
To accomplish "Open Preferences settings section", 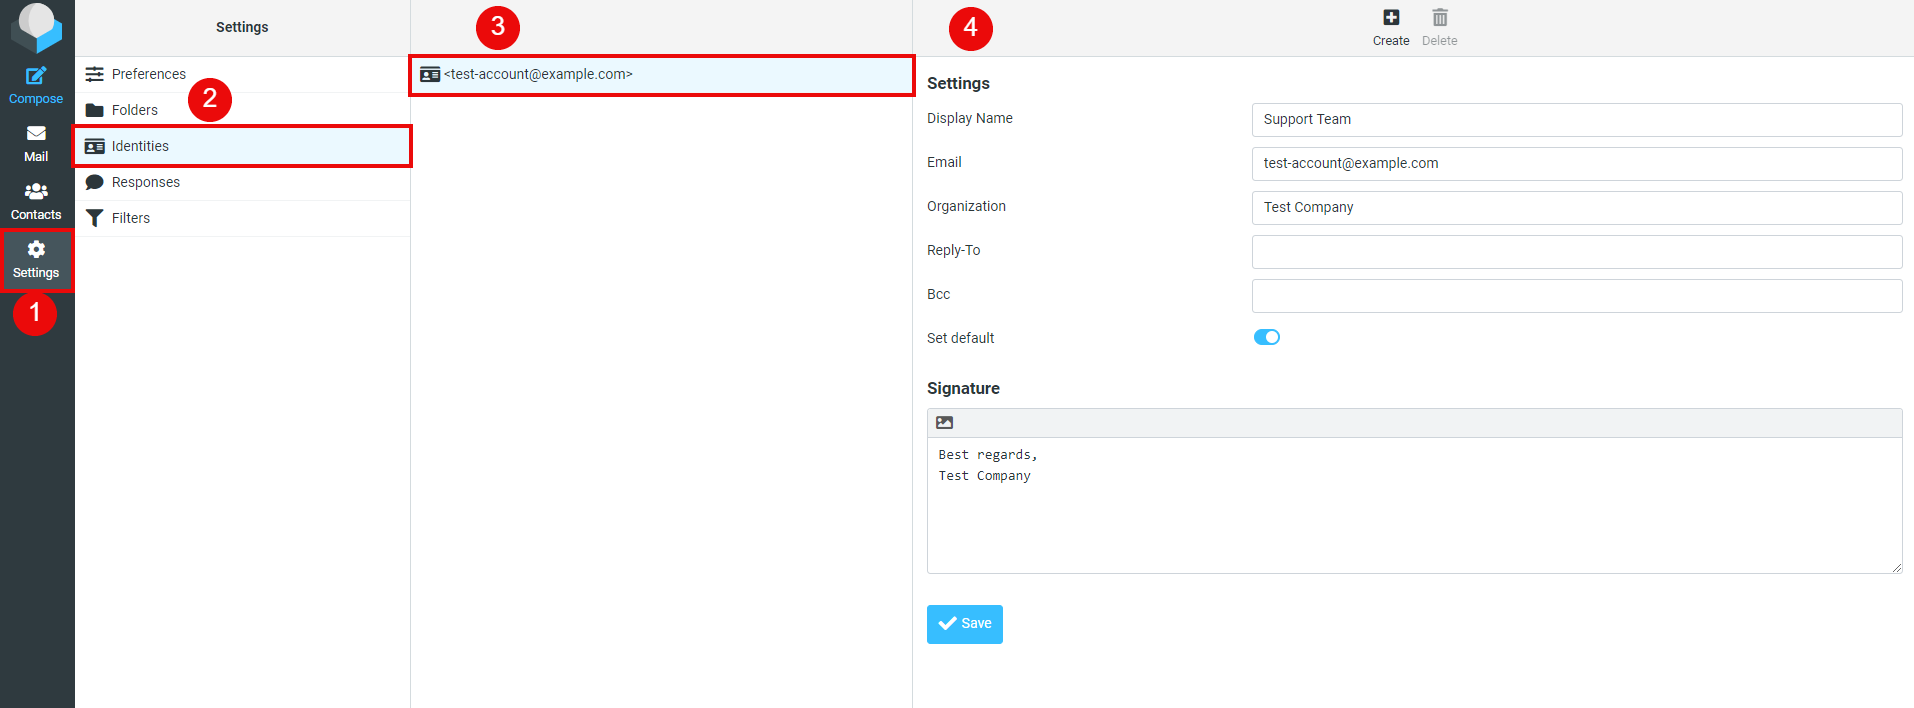I will [148, 74].
